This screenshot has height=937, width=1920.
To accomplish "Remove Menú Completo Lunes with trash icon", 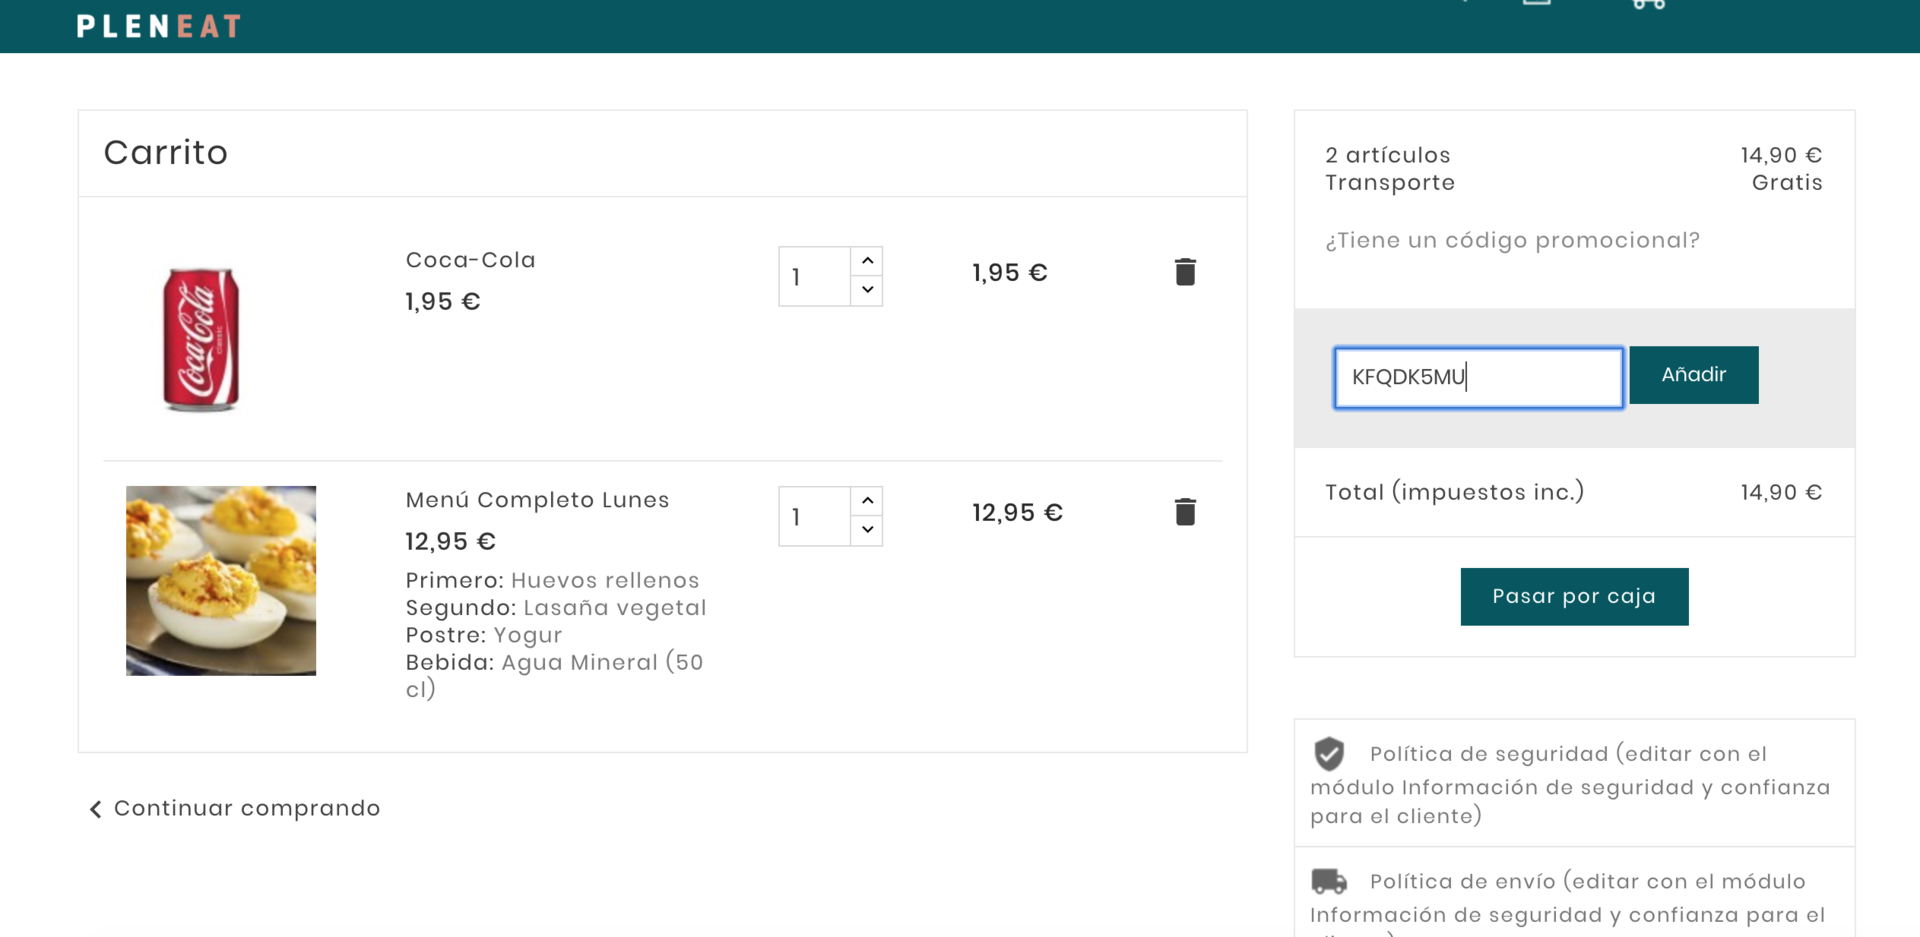I will (x=1185, y=512).
